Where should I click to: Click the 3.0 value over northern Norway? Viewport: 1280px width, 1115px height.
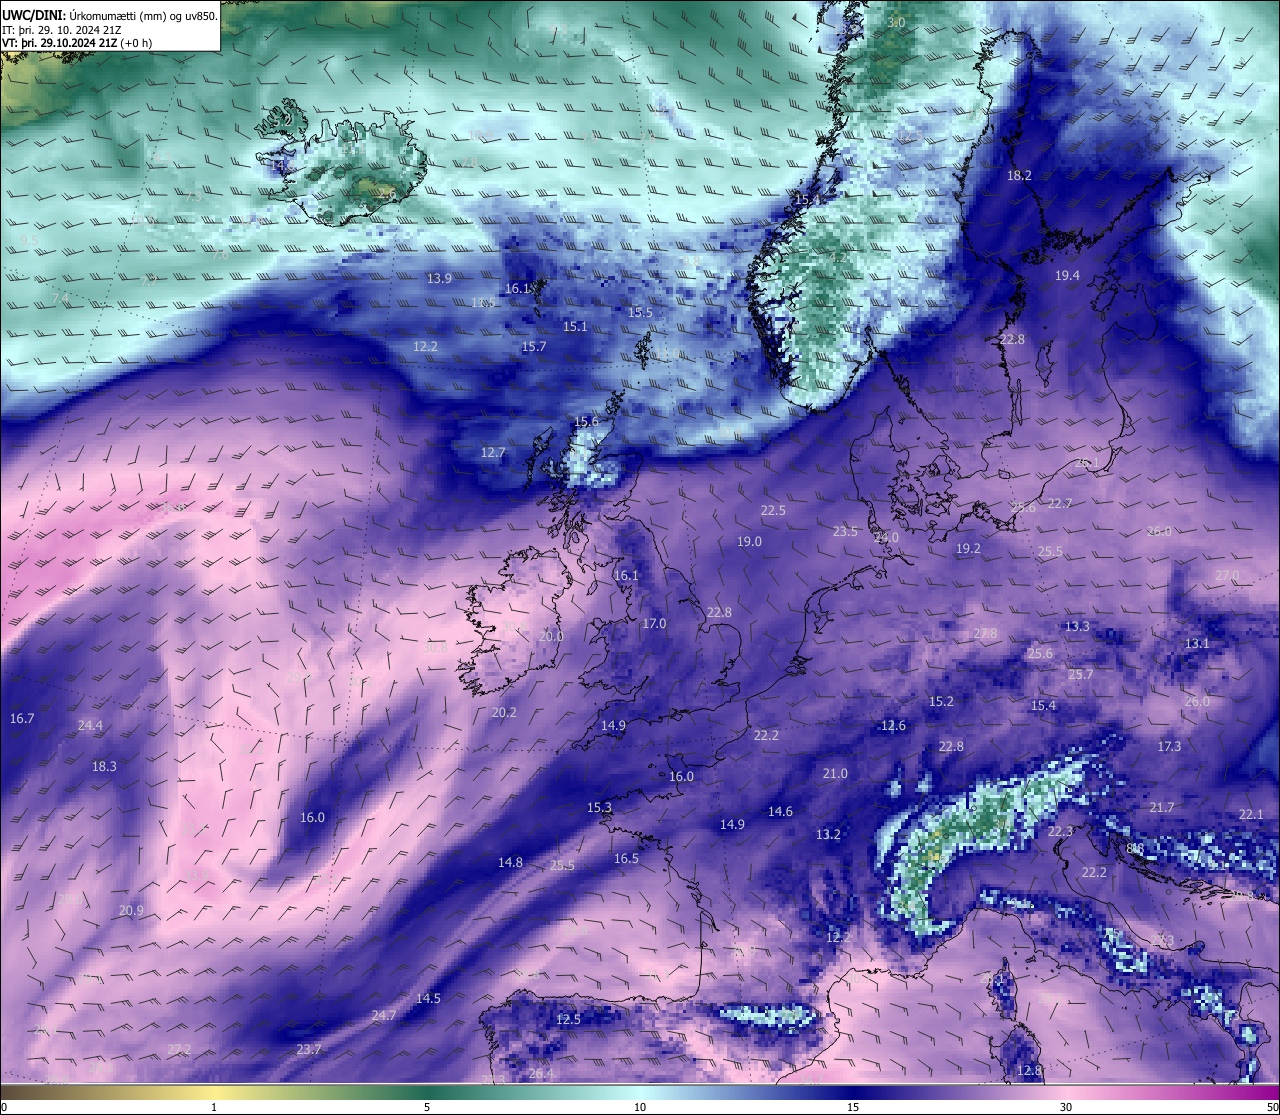point(897,22)
